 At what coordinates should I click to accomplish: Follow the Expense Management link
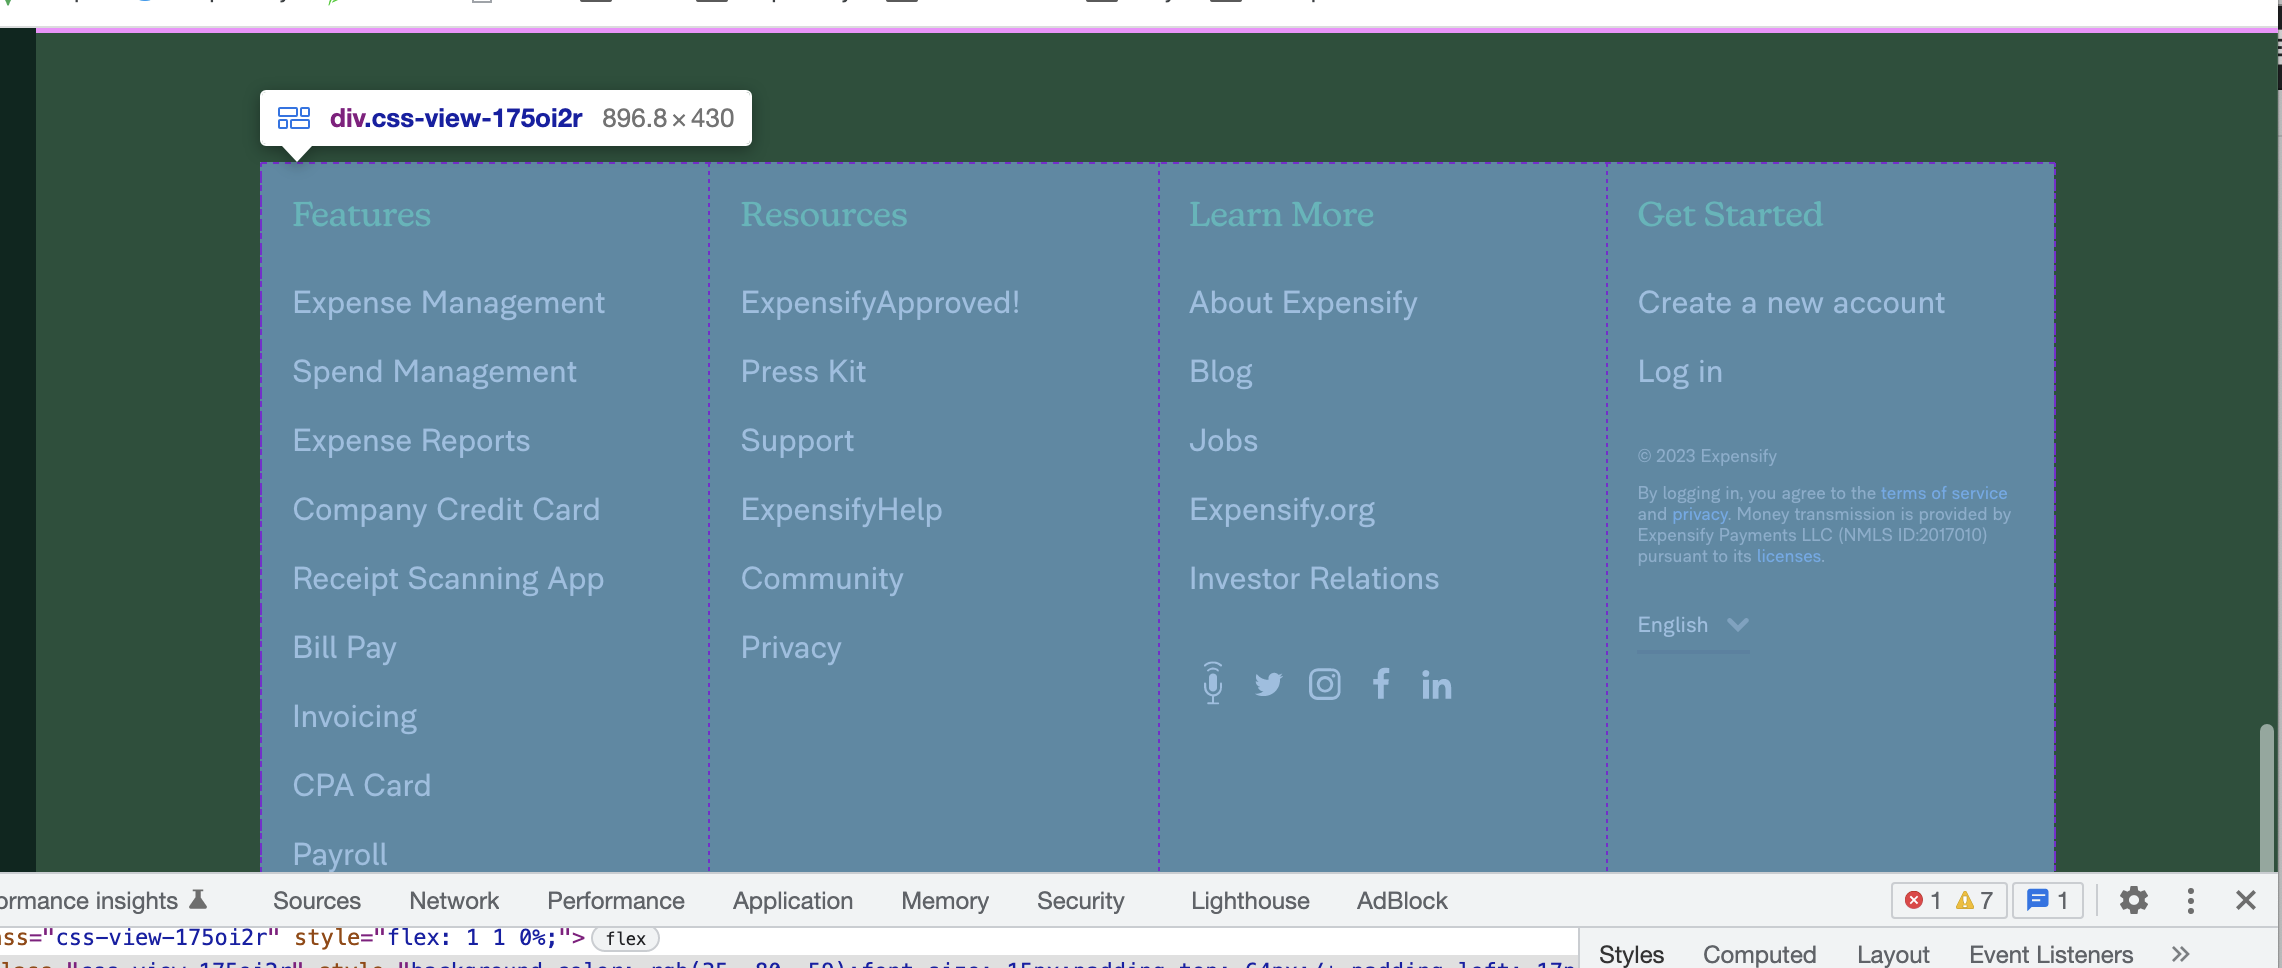448,303
